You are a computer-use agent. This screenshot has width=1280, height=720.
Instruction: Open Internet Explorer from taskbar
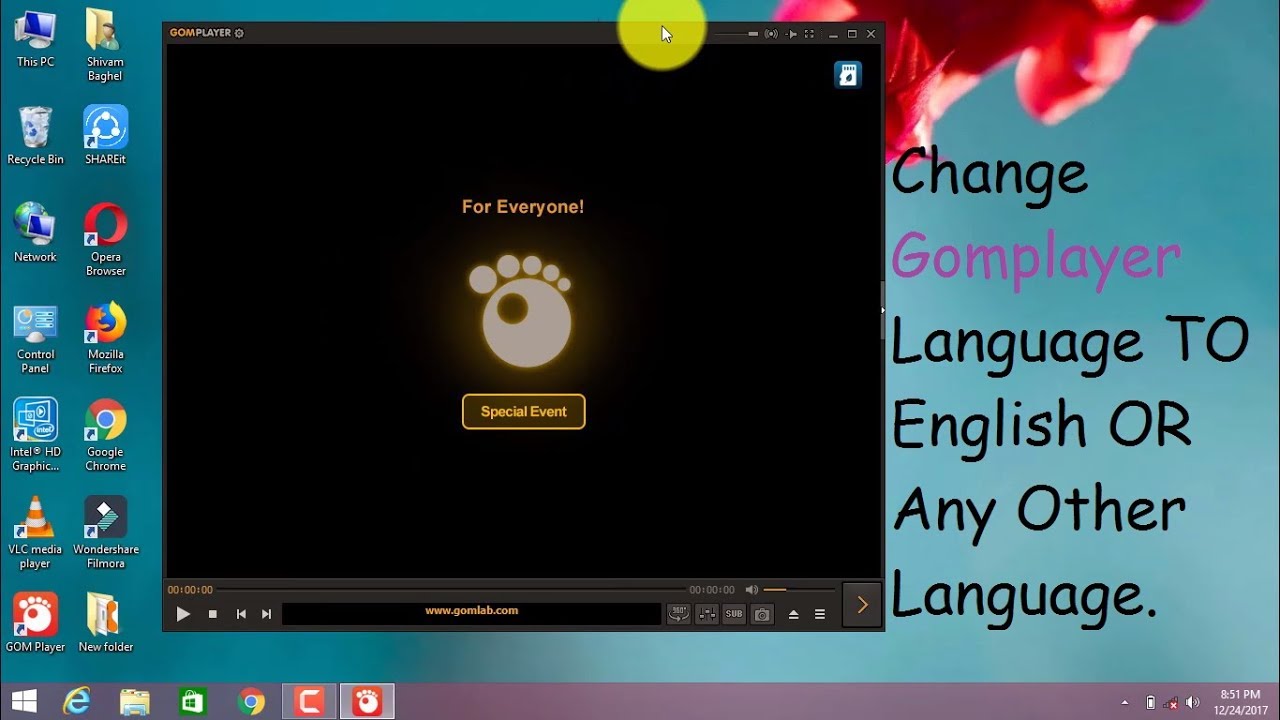(x=77, y=702)
